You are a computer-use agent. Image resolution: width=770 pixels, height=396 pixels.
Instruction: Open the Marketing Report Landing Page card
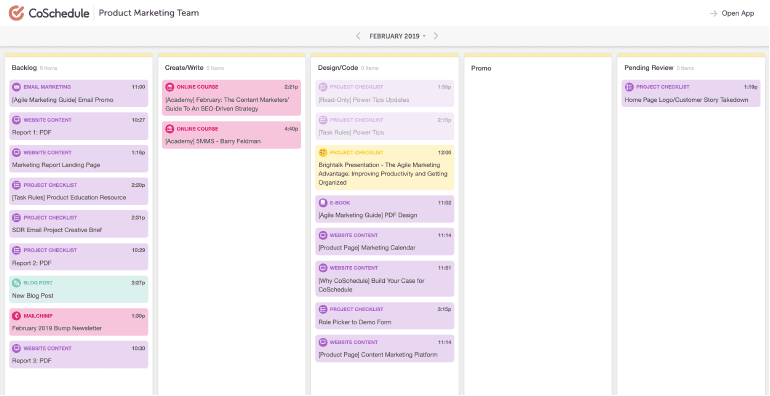(x=79, y=159)
